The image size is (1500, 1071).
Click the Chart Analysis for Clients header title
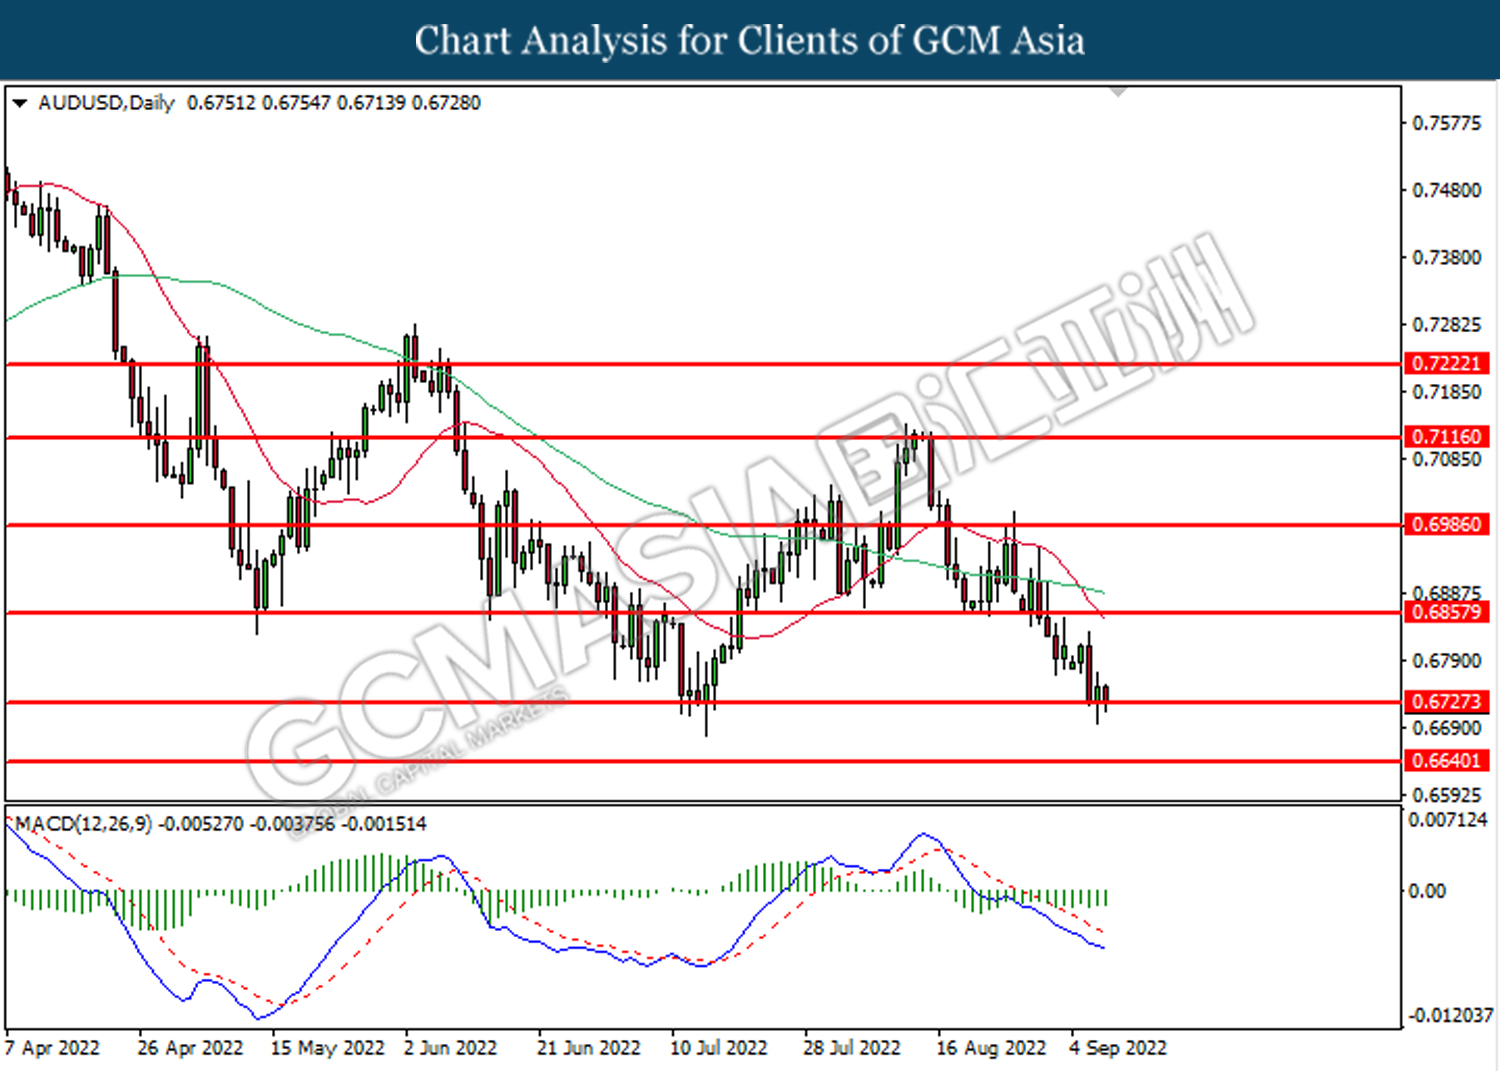750,40
